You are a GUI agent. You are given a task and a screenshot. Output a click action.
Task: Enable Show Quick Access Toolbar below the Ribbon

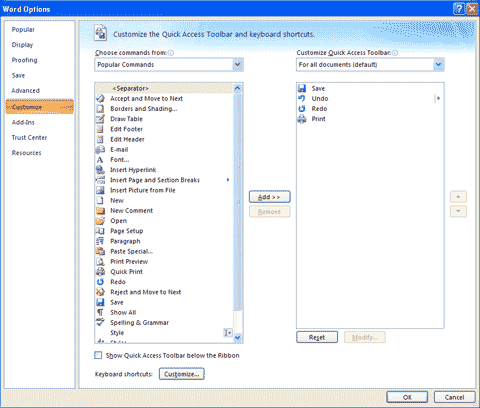click(x=98, y=355)
